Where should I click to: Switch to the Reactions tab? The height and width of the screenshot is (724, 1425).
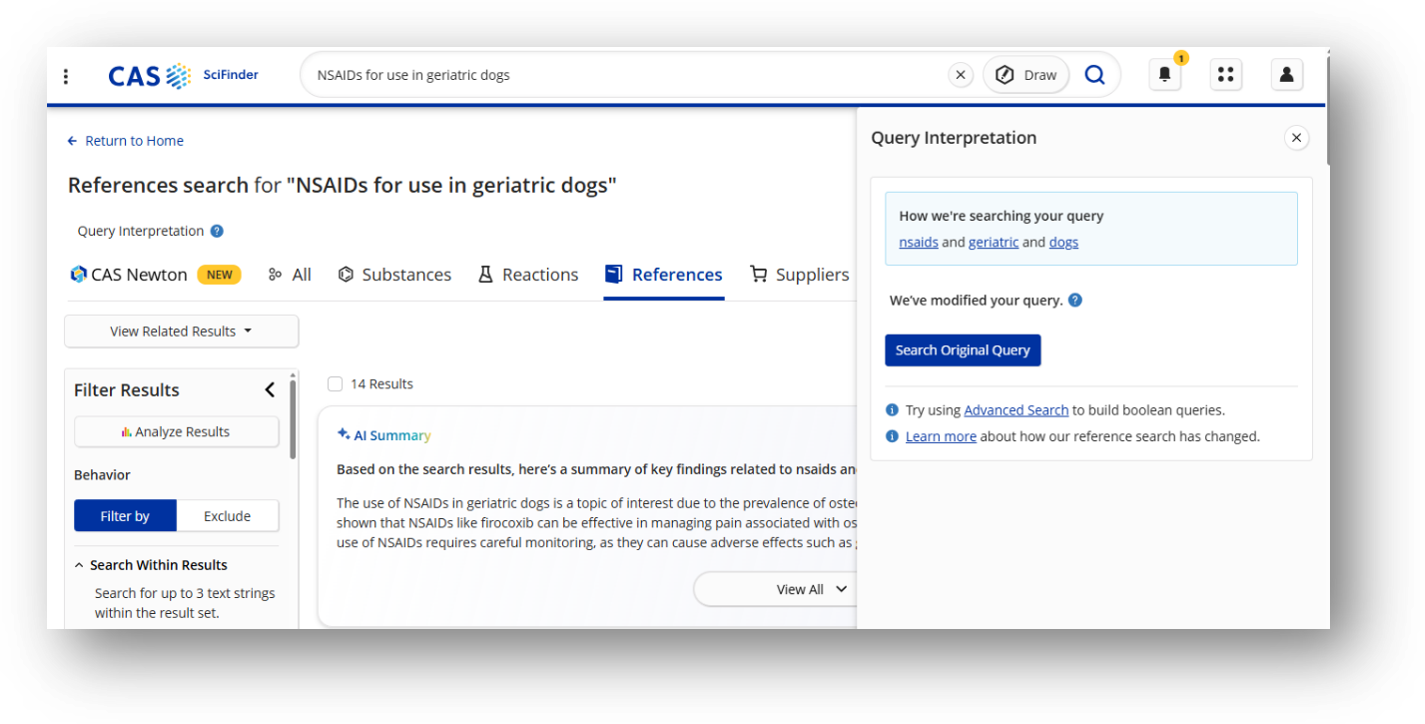pos(528,274)
